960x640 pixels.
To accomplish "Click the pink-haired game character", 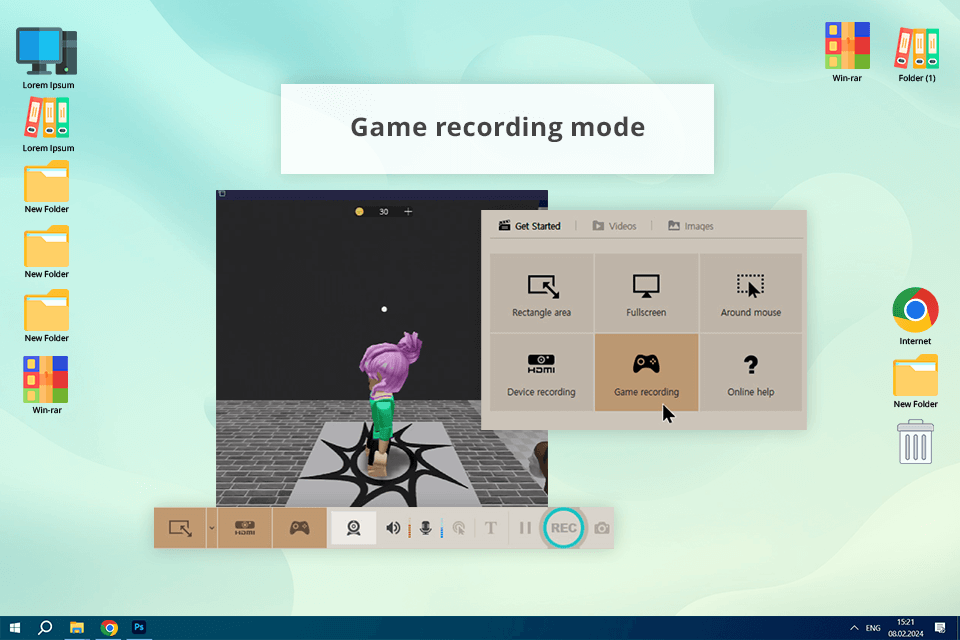I will pyautogui.click(x=388, y=404).
